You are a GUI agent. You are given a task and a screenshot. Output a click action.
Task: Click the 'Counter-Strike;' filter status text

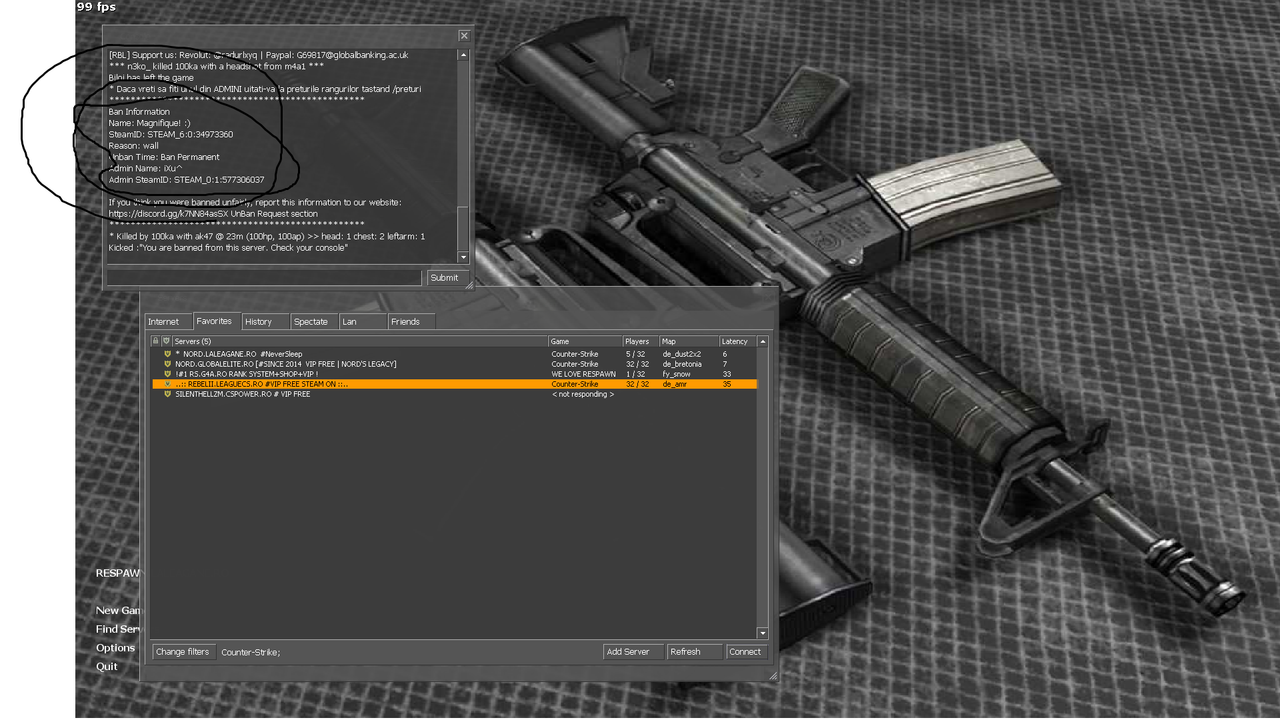pyautogui.click(x=251, y=652)
